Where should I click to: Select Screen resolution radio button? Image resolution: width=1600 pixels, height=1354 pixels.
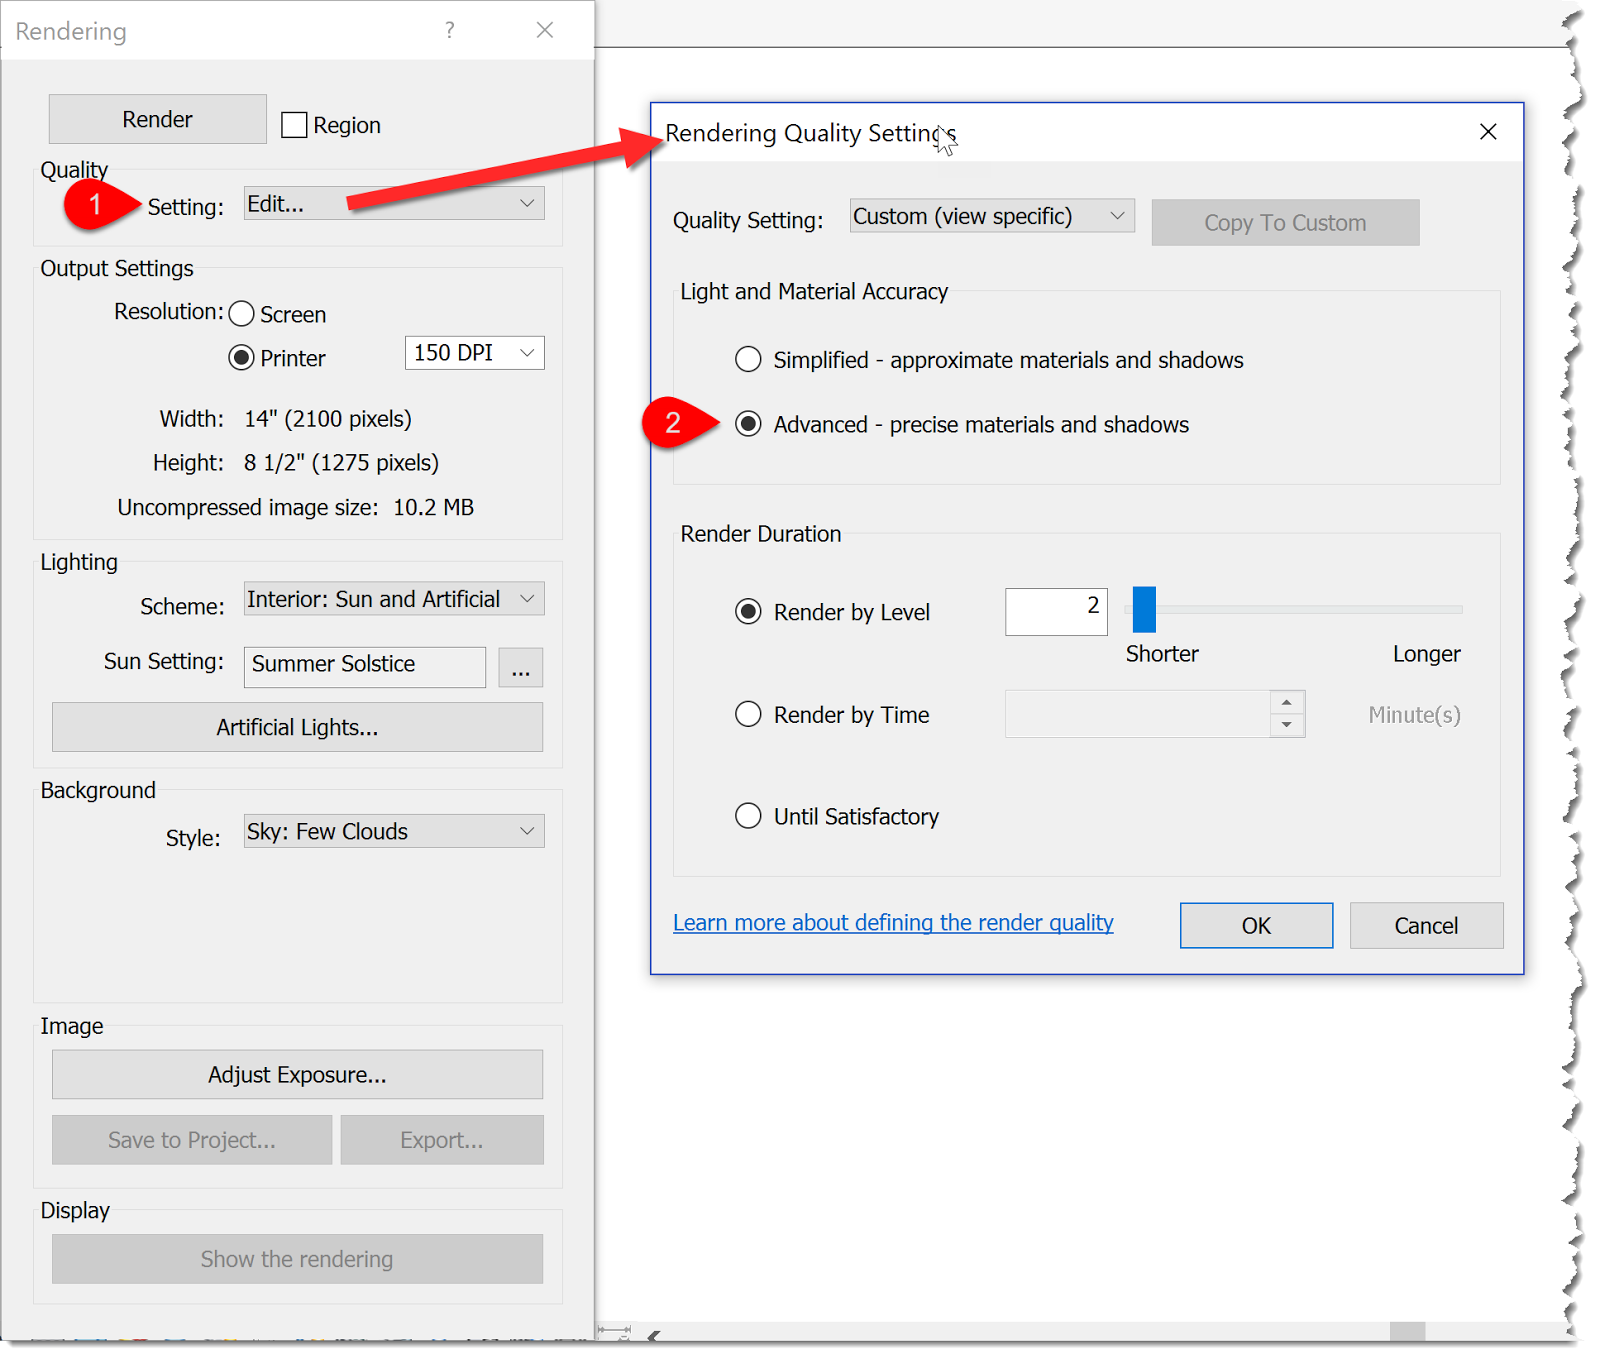point(241,314)
